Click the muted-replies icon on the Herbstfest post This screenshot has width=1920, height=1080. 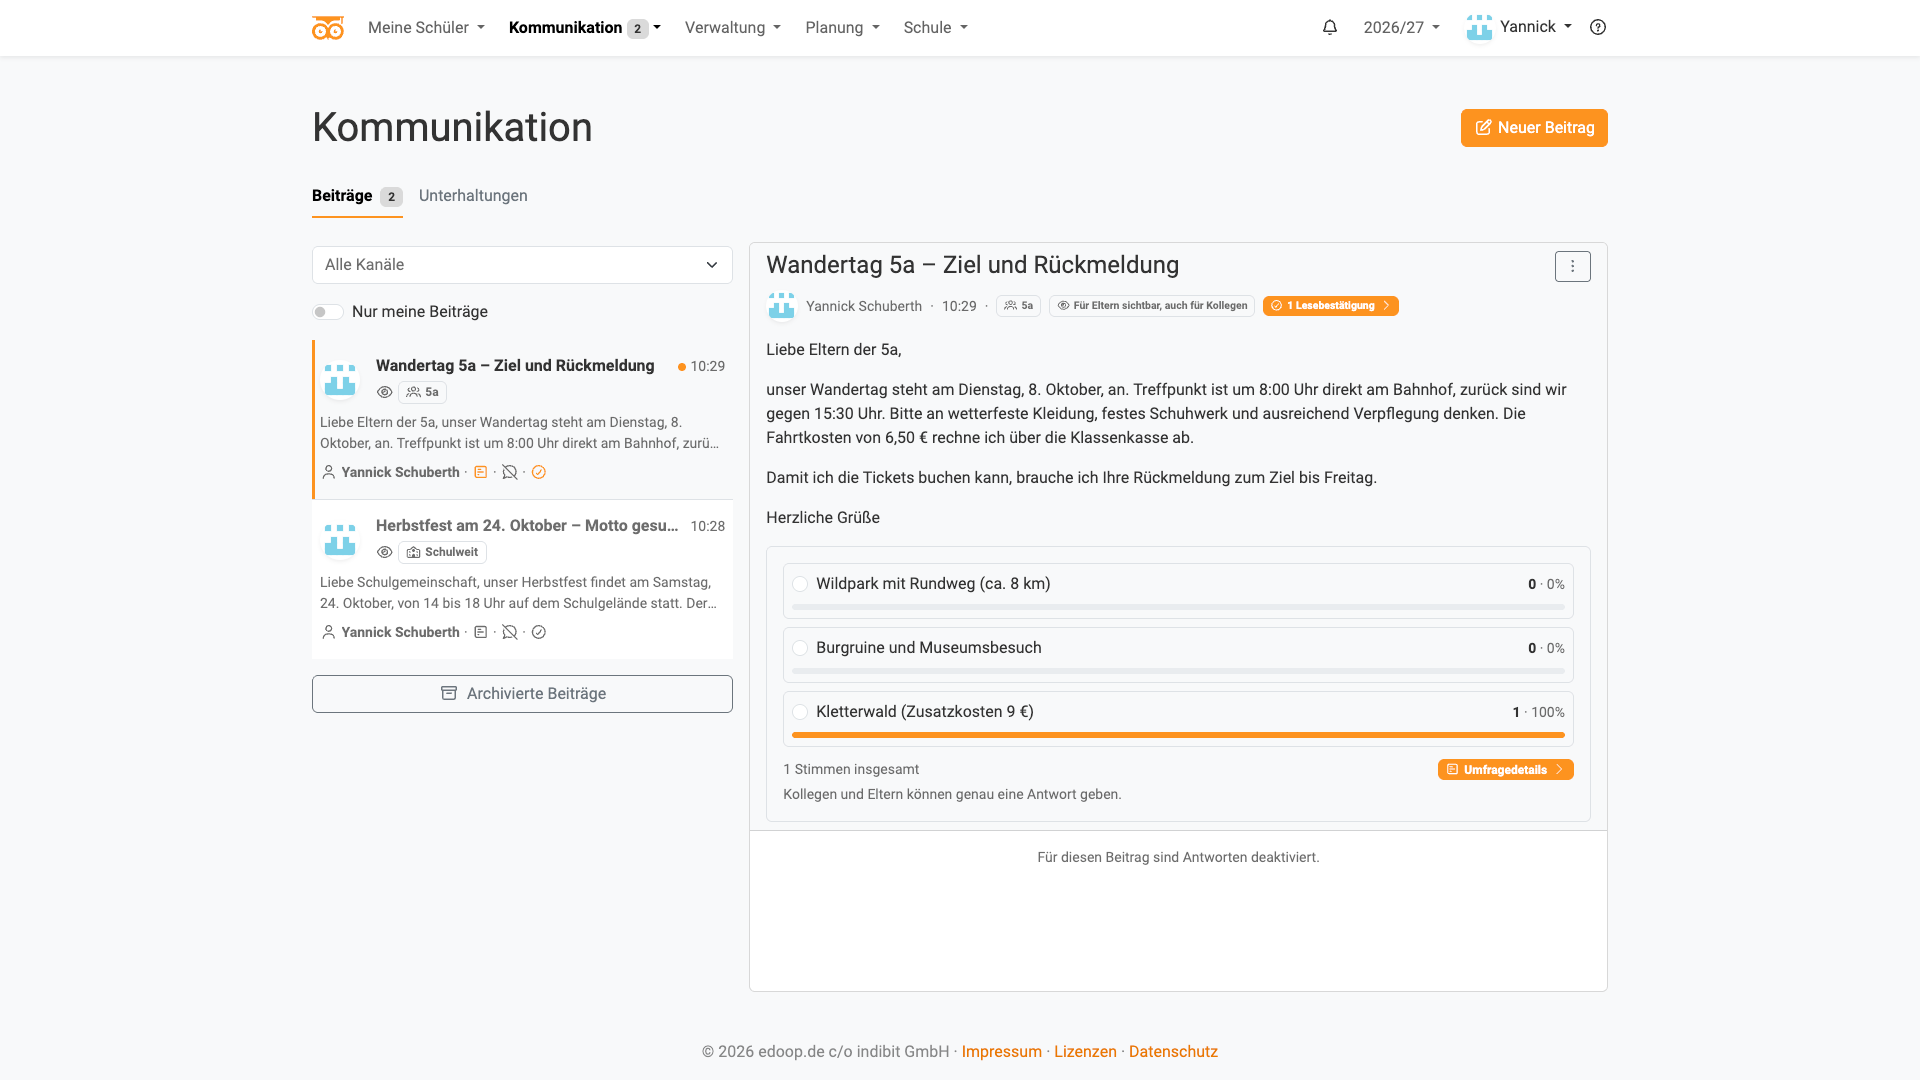510,632
